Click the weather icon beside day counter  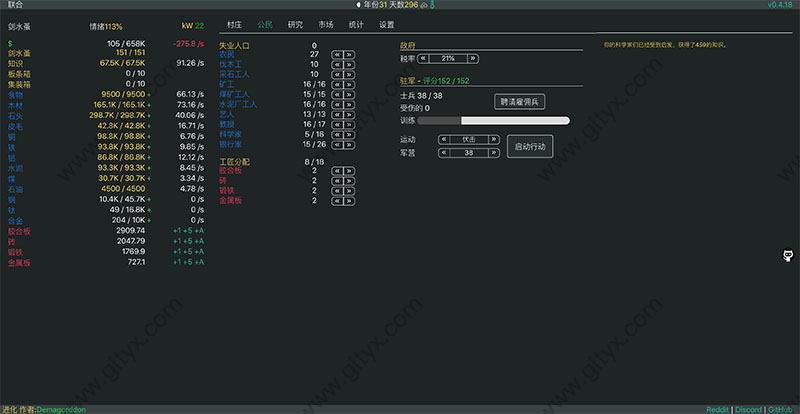(424, 5)
